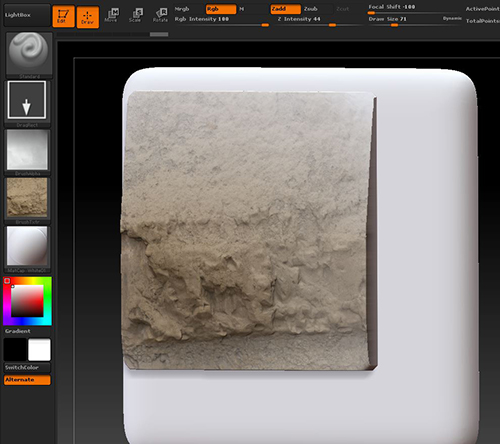500x444 pixels.
Task: Click the SwitchColor button
Action: coord(27,368)
